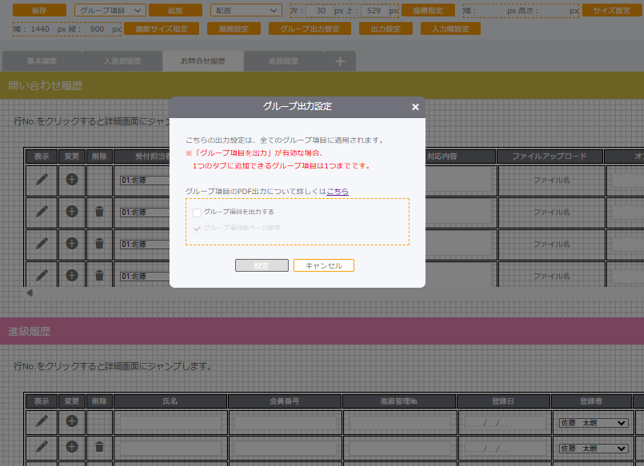Viewport: 644px width, 466px height.
Task: Click the 保存 save button
Action: 39,10
